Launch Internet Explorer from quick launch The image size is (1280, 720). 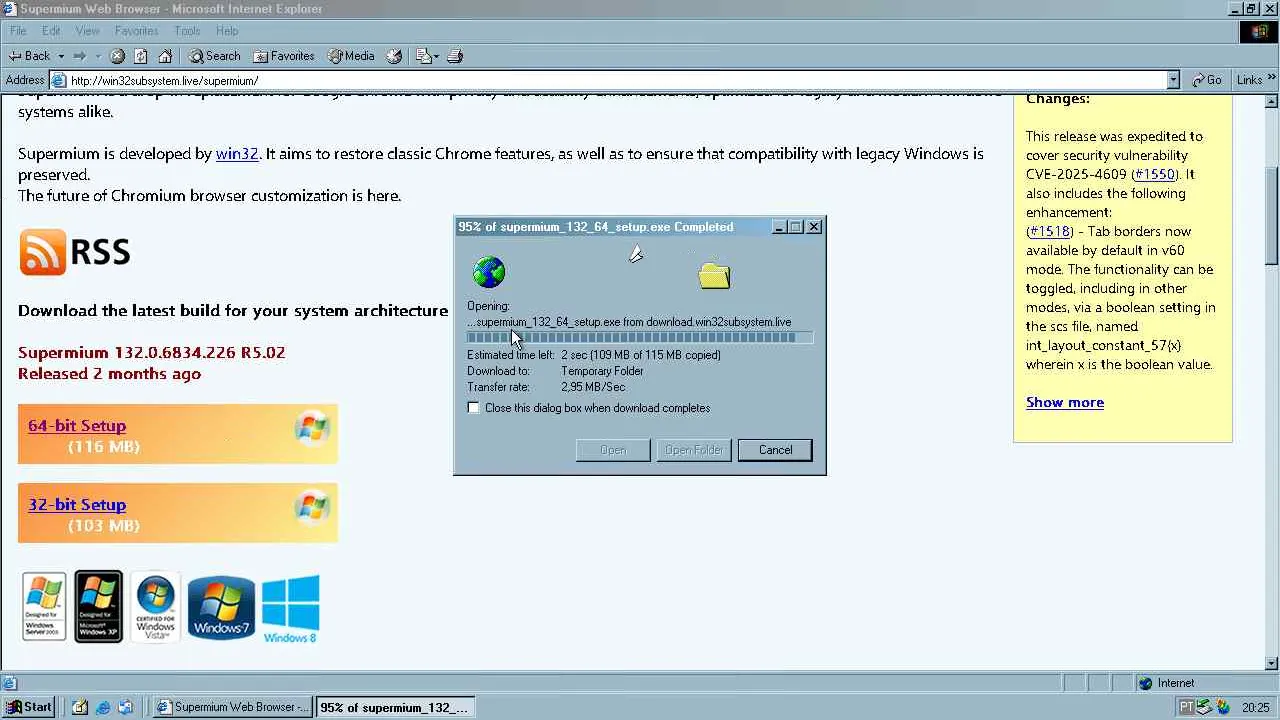(x=102, y=707)
